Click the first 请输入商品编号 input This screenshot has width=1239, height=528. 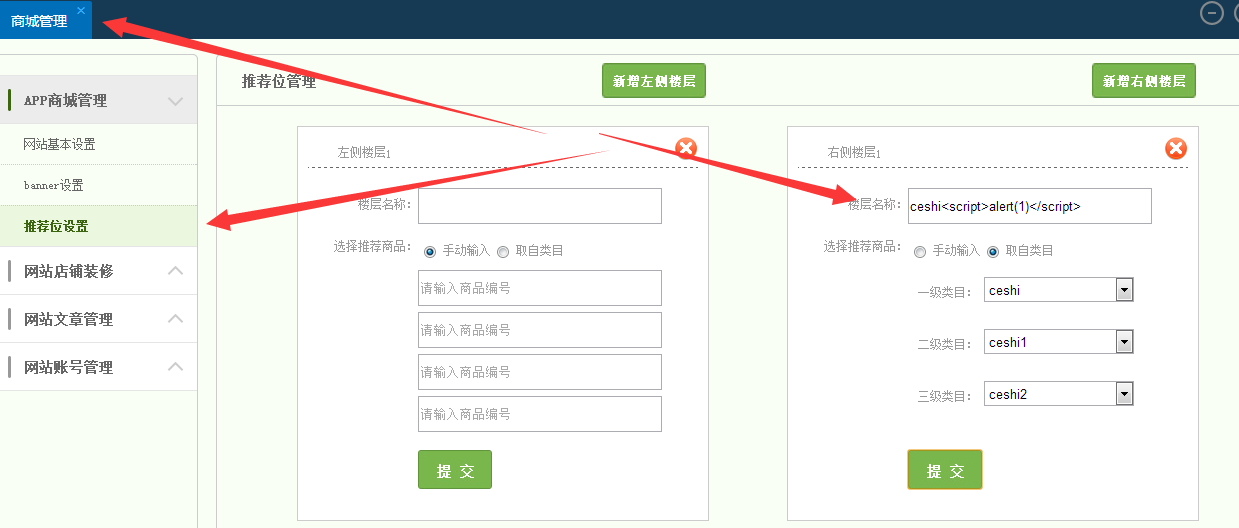540,288
